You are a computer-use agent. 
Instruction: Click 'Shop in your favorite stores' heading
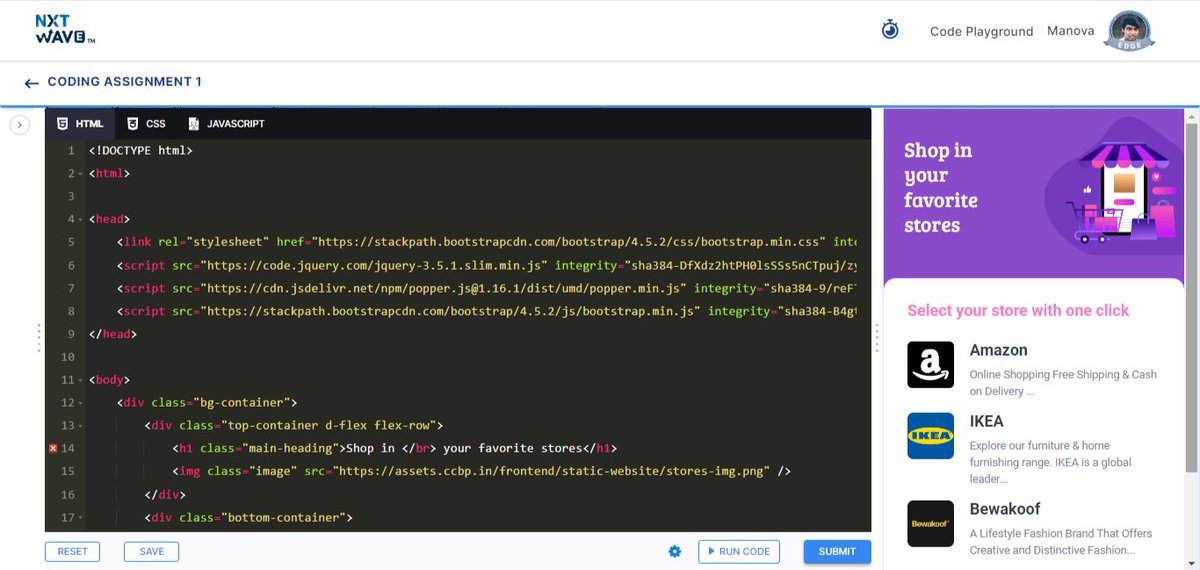pyautogui.click(x=940, y=188)
